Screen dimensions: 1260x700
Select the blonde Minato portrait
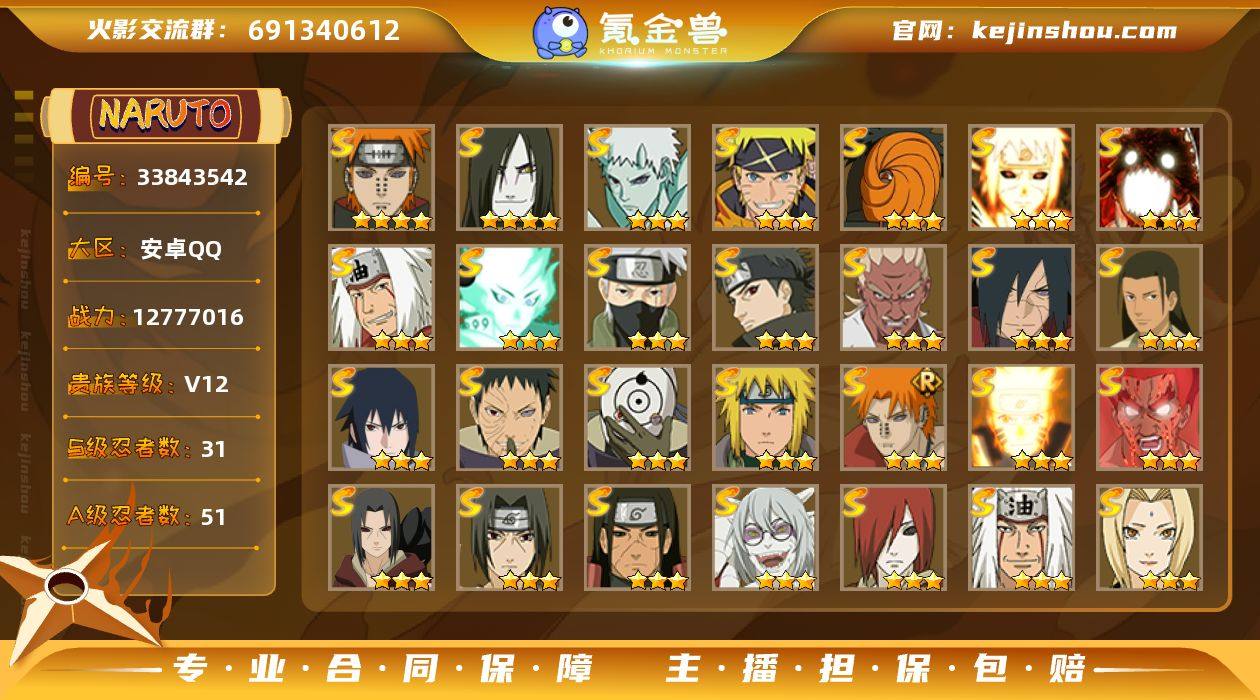click(765, 417)
